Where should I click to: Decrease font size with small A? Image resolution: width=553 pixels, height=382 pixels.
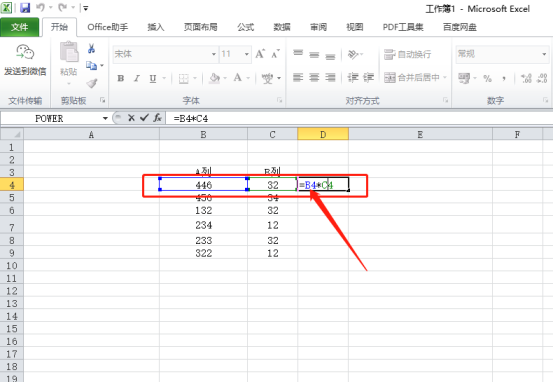275,54
